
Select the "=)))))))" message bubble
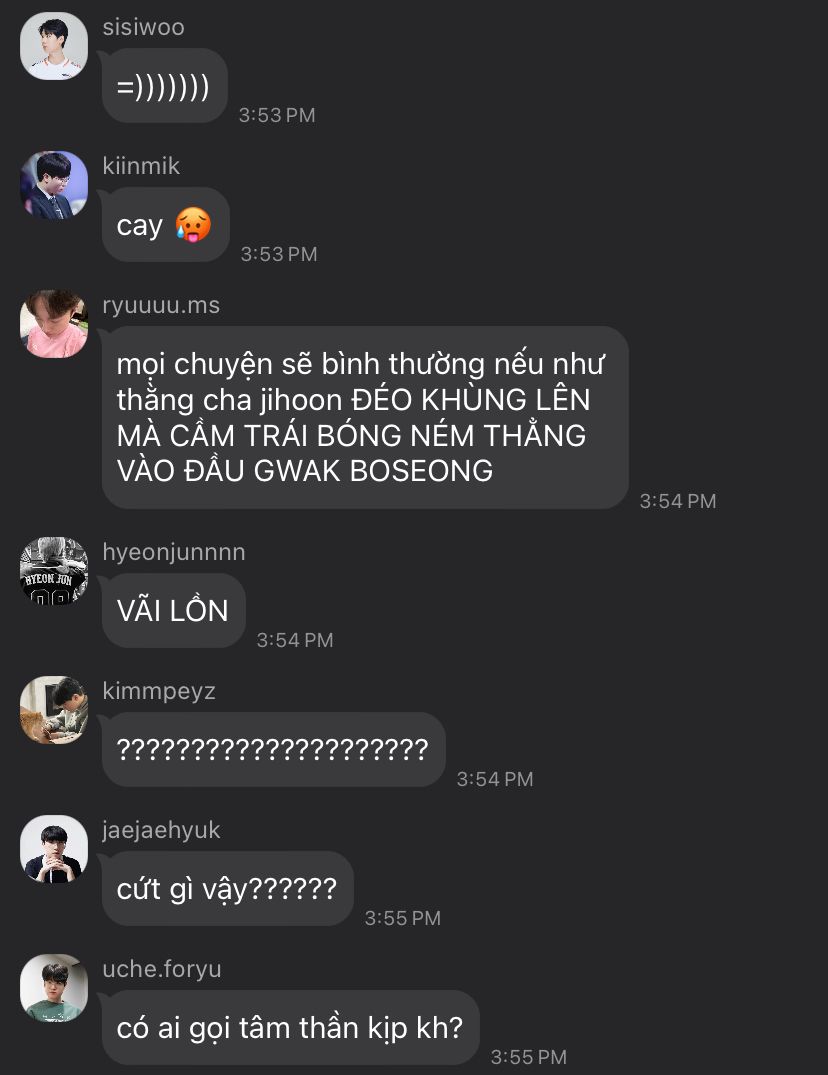(x=165, y=86)
